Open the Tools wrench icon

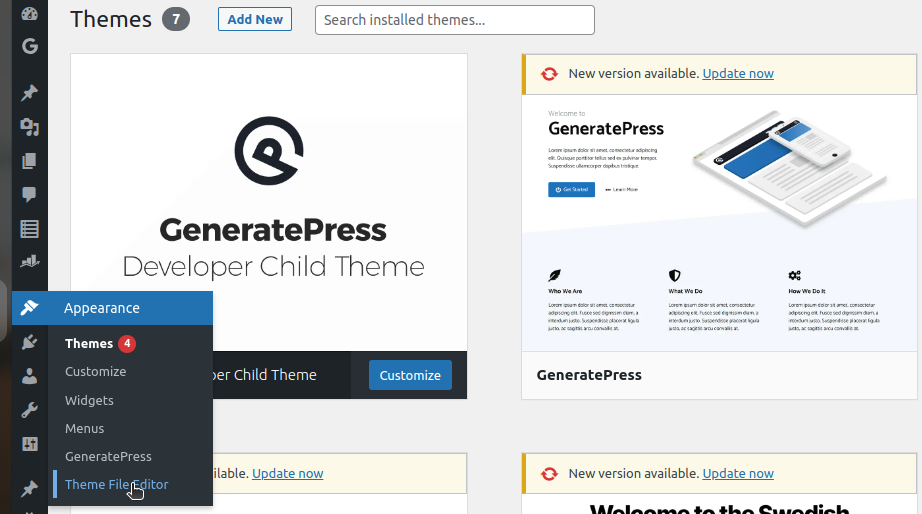coord(29,410)
